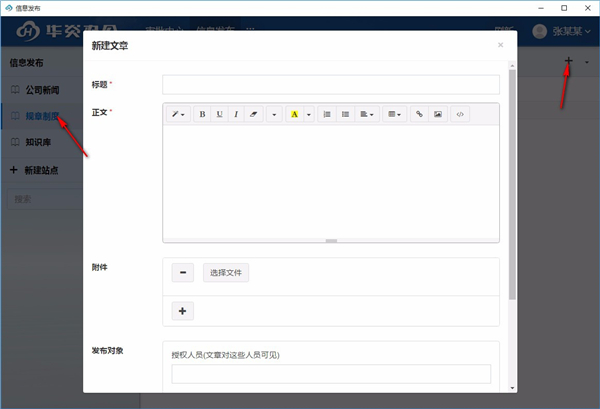Apply the yellow highlight color button
Screen dimensions: 600x409
click(x=295, y=114)
